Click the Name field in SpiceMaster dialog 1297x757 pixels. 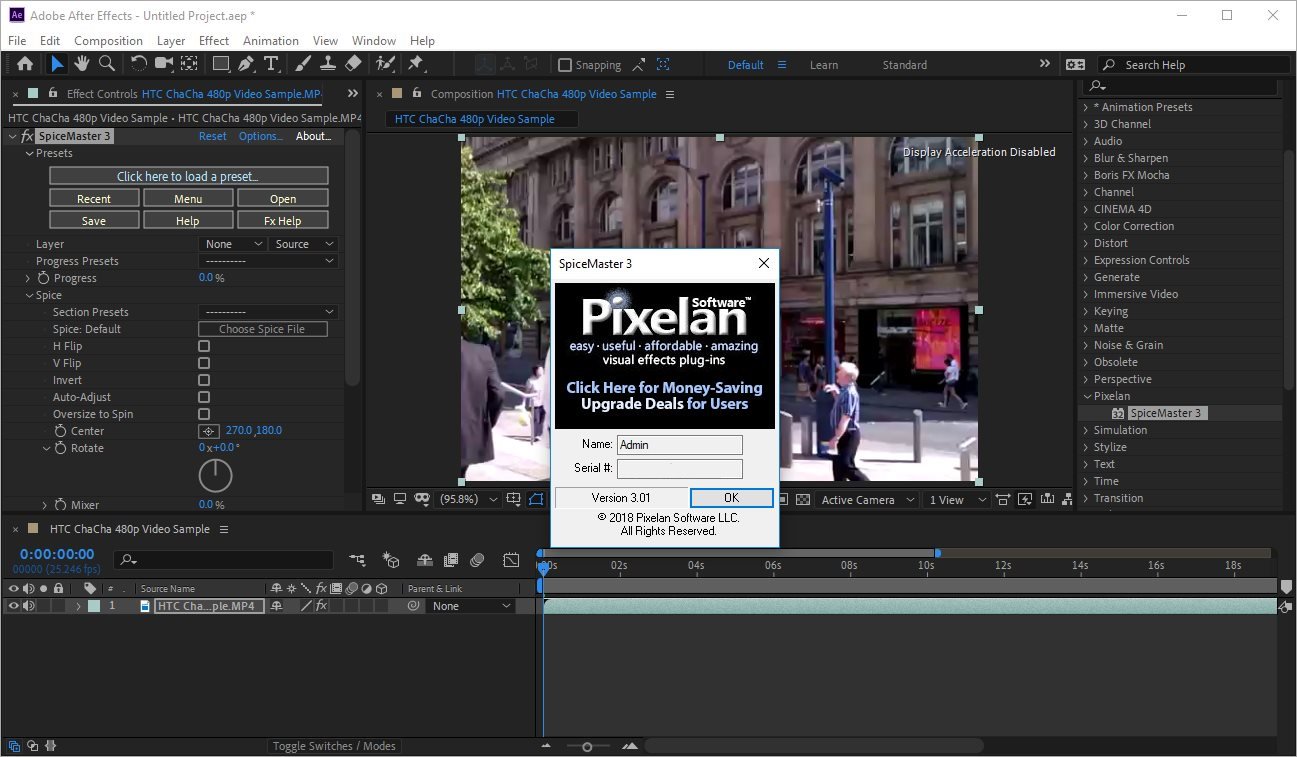(680, 445)
